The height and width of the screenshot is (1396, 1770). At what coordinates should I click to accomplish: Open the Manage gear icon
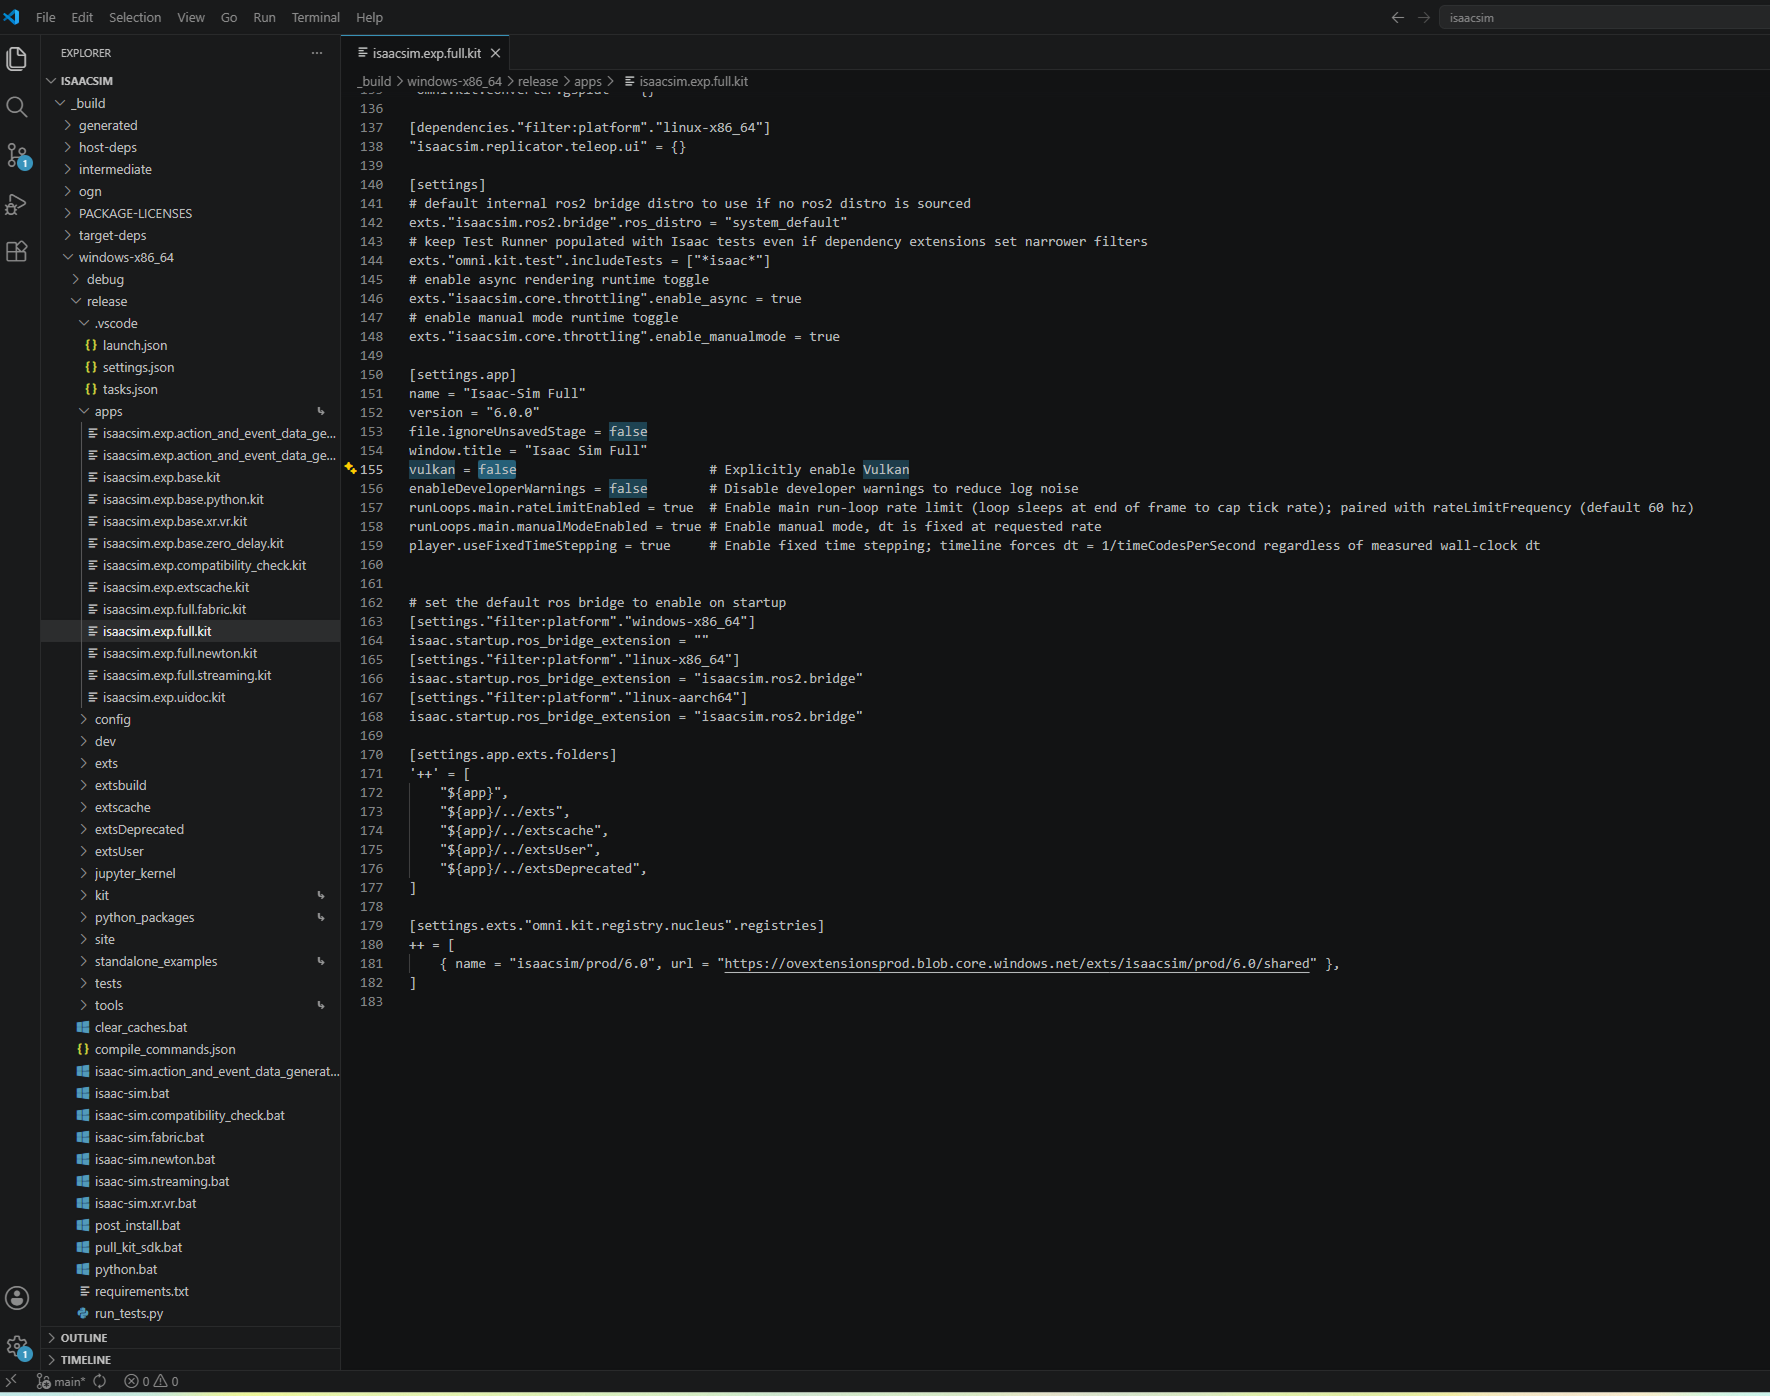click(17, 1346)
